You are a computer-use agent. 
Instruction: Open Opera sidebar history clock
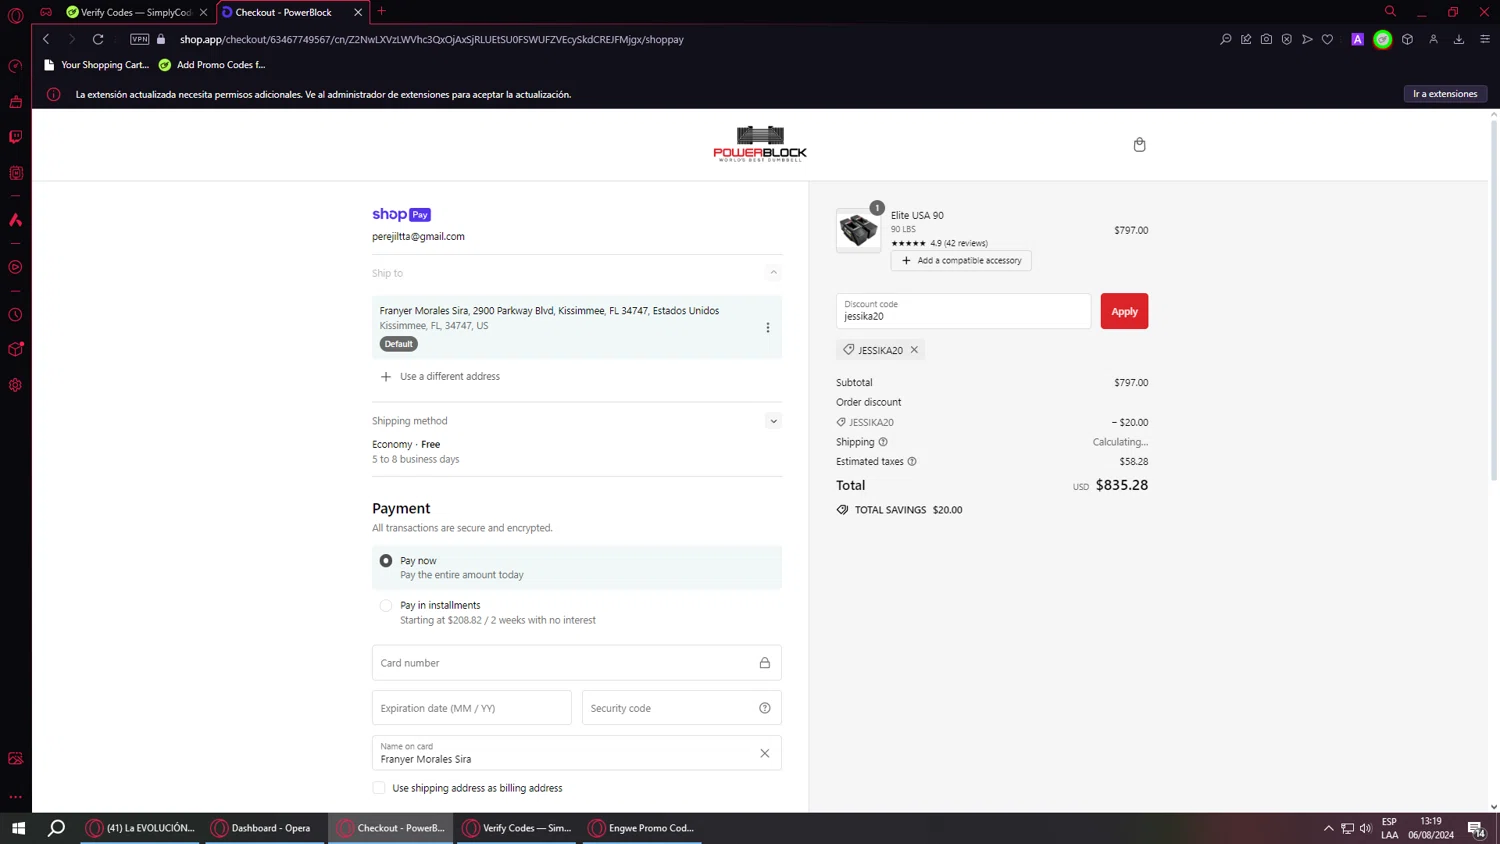tap(15, 315)
